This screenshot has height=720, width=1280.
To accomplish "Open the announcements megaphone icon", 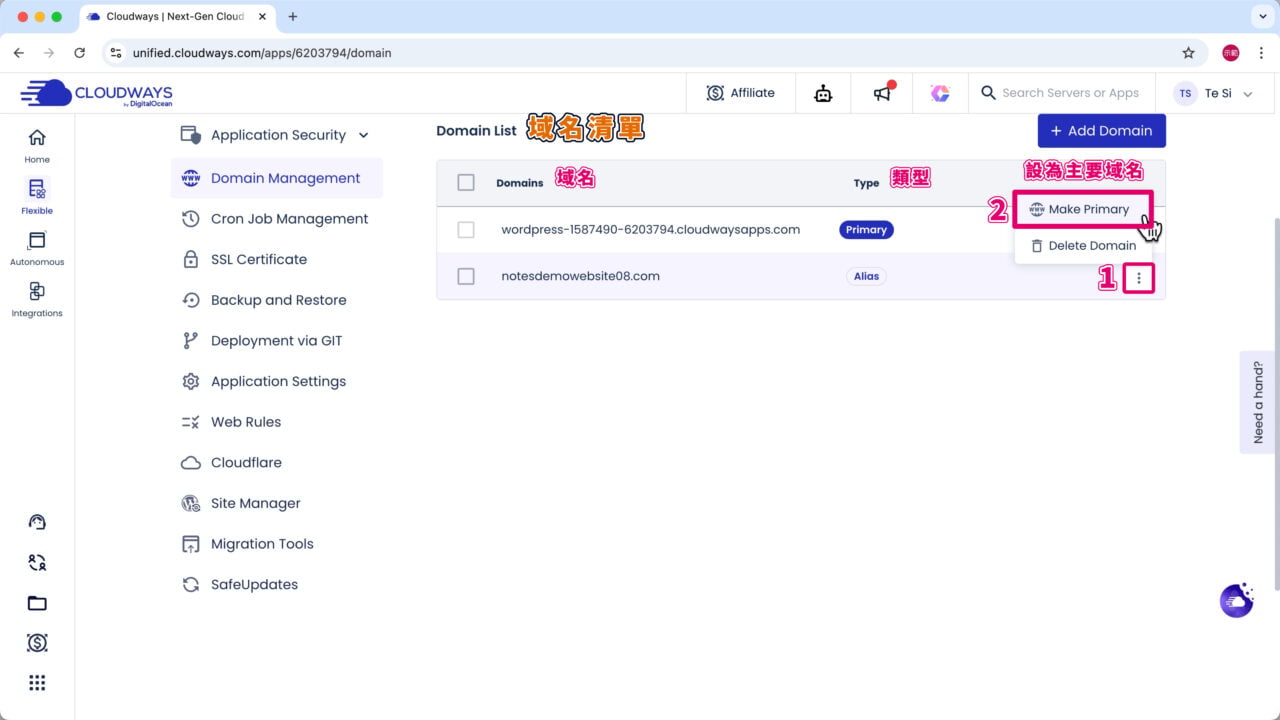I will pyautogui.click(x=882, y=93).
